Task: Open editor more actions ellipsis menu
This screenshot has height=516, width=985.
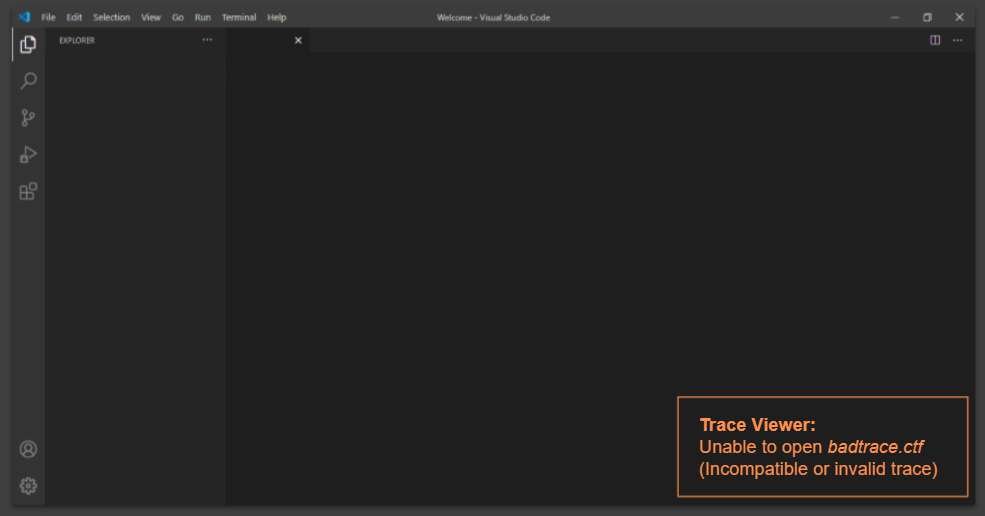Action: [x=957, y=40]
